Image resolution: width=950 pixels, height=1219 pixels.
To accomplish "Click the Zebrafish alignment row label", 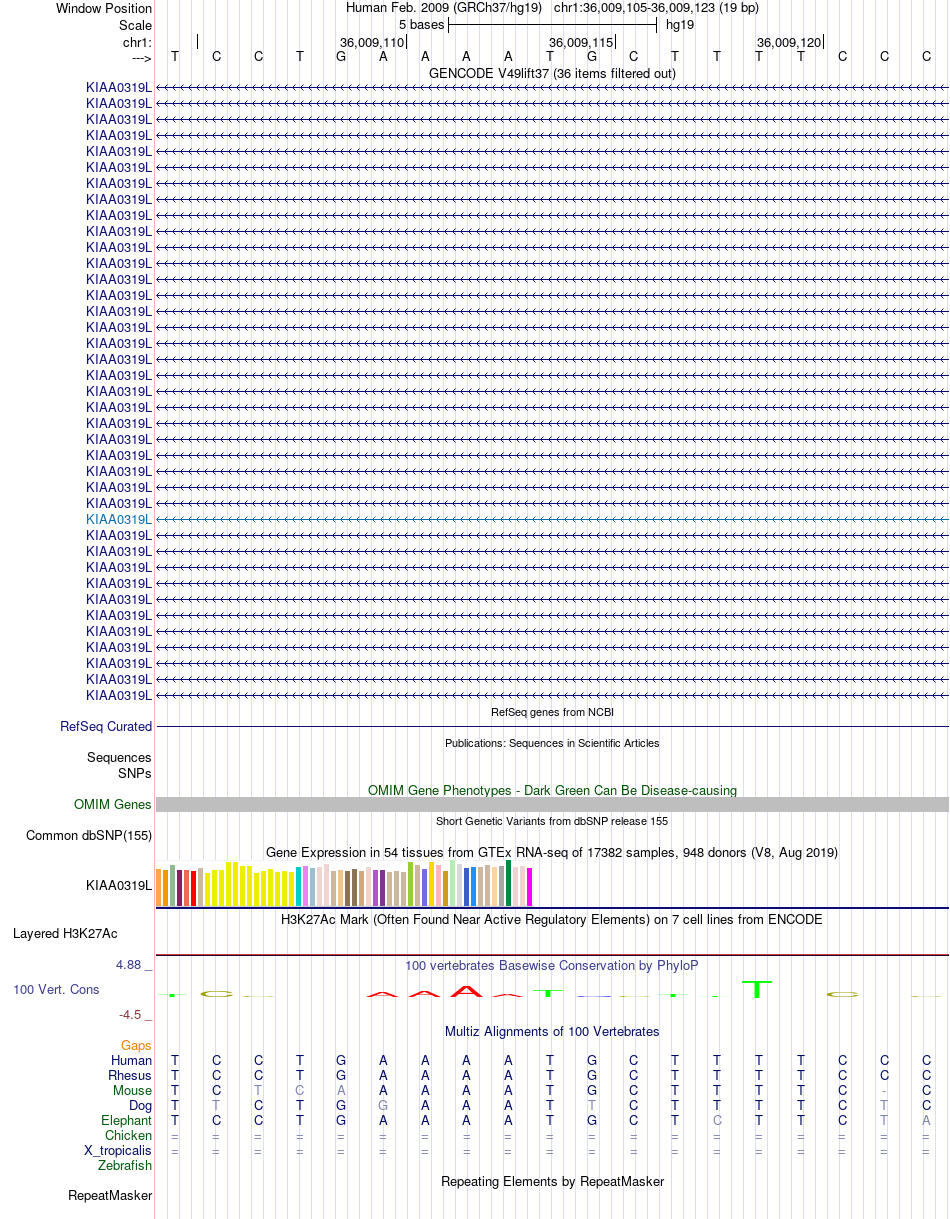I will 125,1165.
